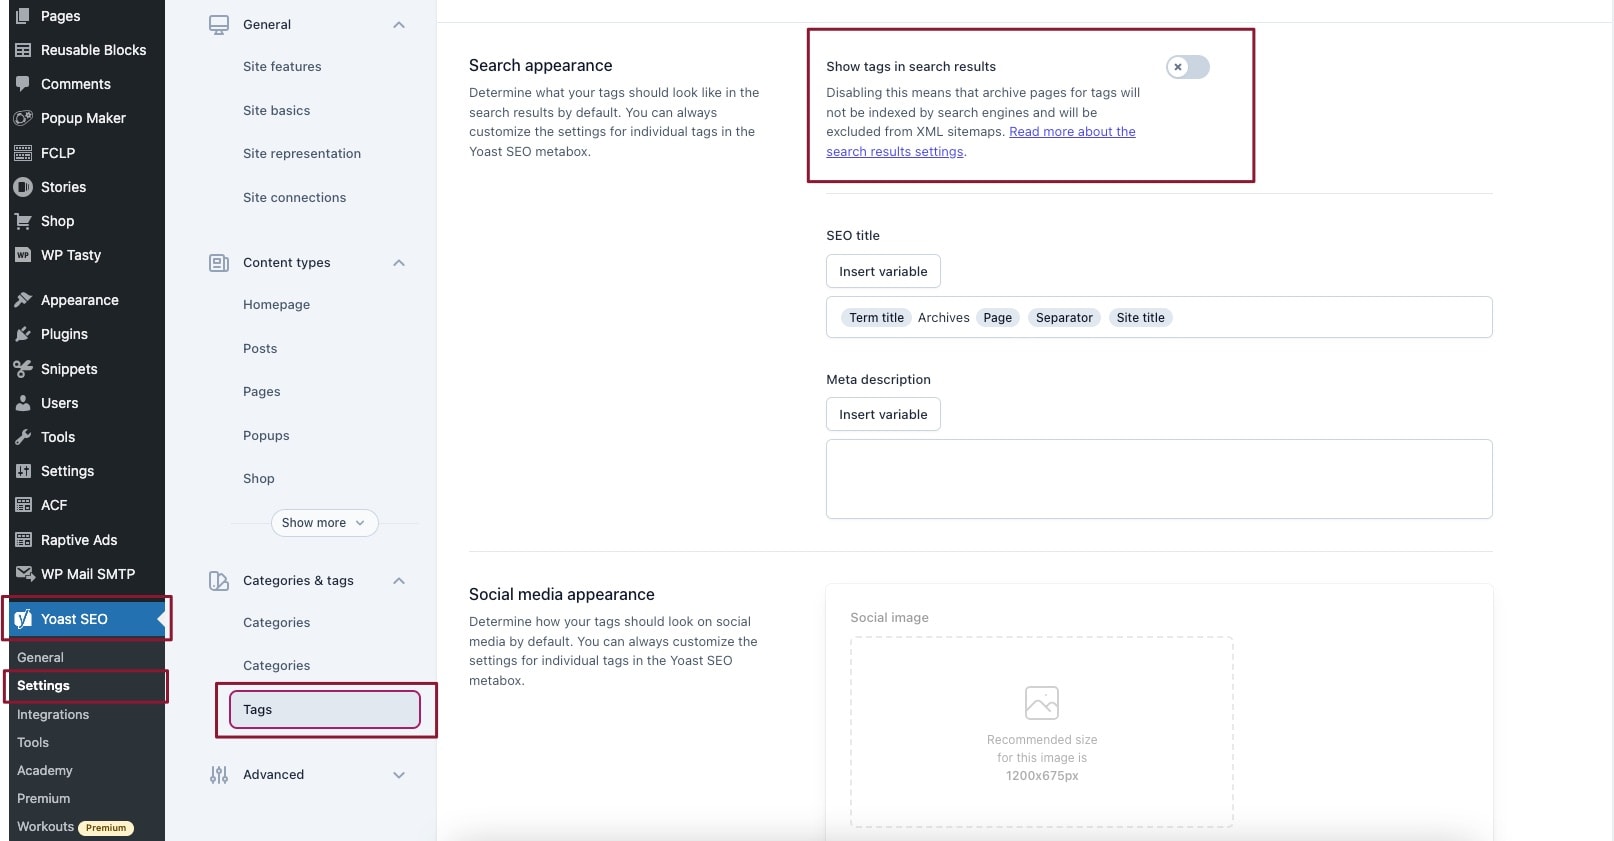The width and height of the screenshot is (1614, 841).
Task: Open the first Categories settings item
Action: coord(276,623)
